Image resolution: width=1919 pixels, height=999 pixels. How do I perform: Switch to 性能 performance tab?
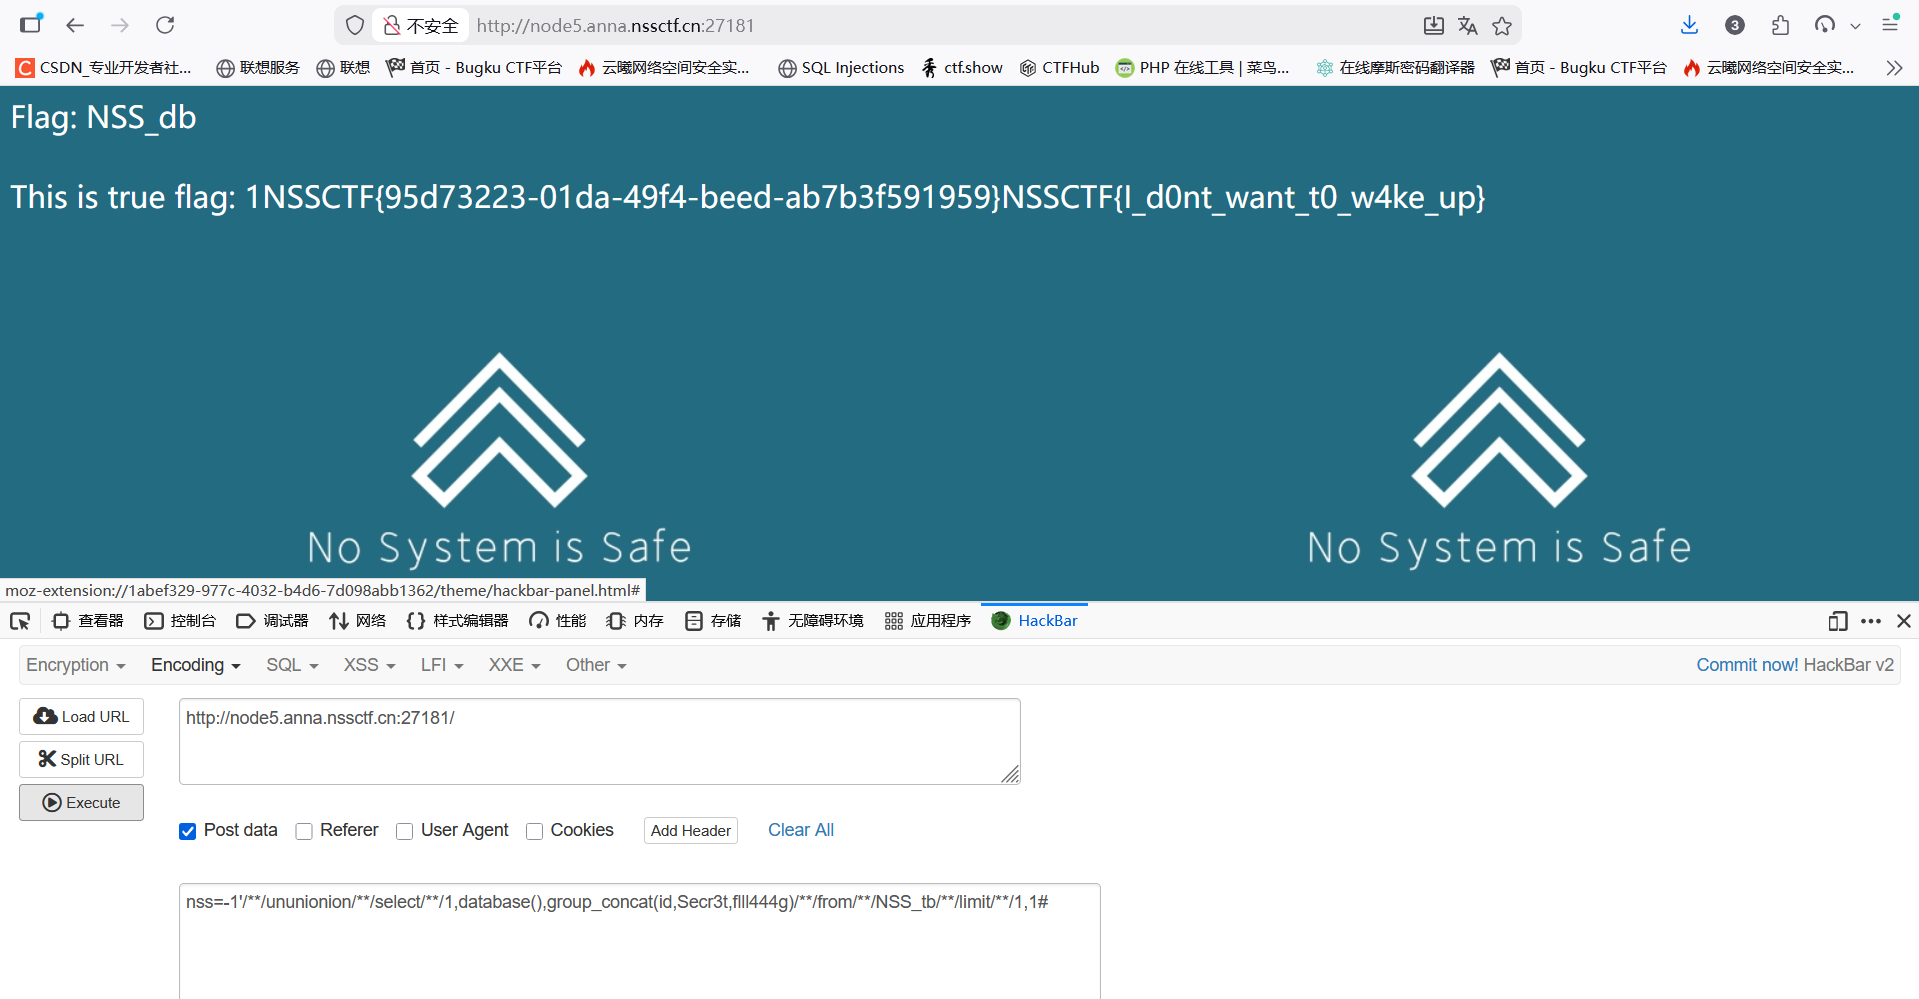coord(557,621)
